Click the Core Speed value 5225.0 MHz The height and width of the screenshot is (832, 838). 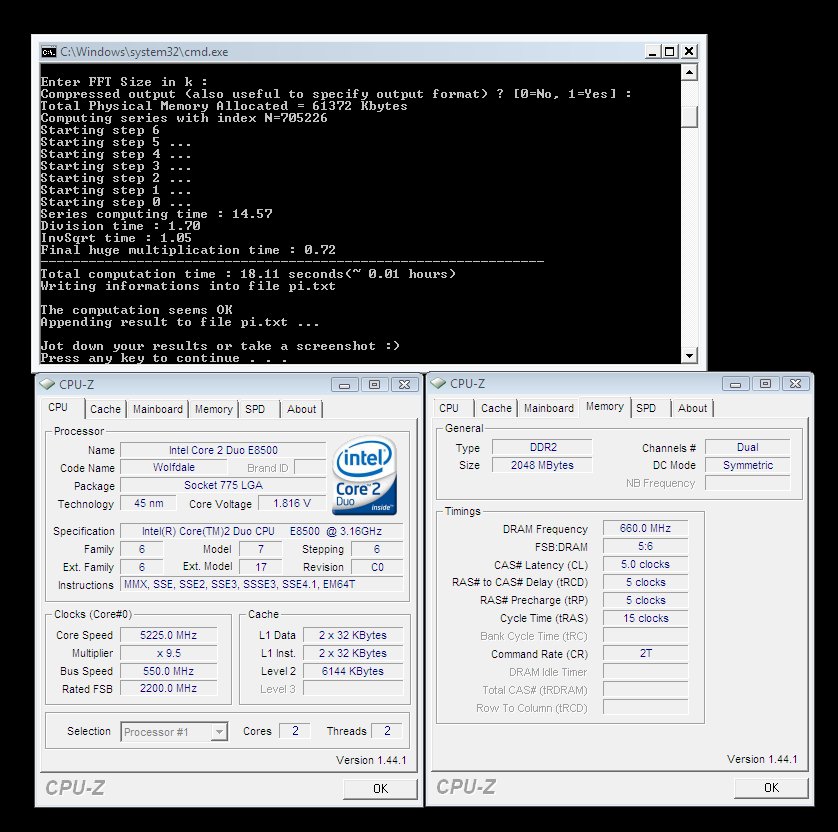[x=168, y=635]
